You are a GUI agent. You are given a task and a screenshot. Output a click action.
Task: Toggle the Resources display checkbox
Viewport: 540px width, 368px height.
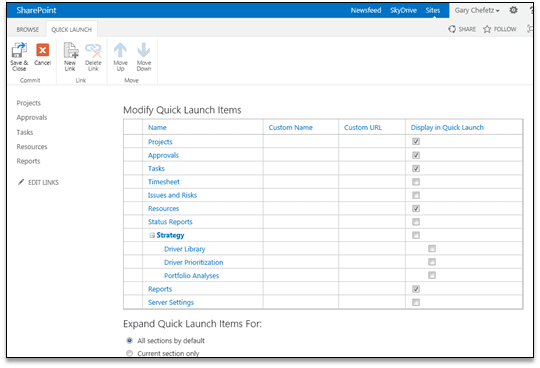[x=416, y=208]
